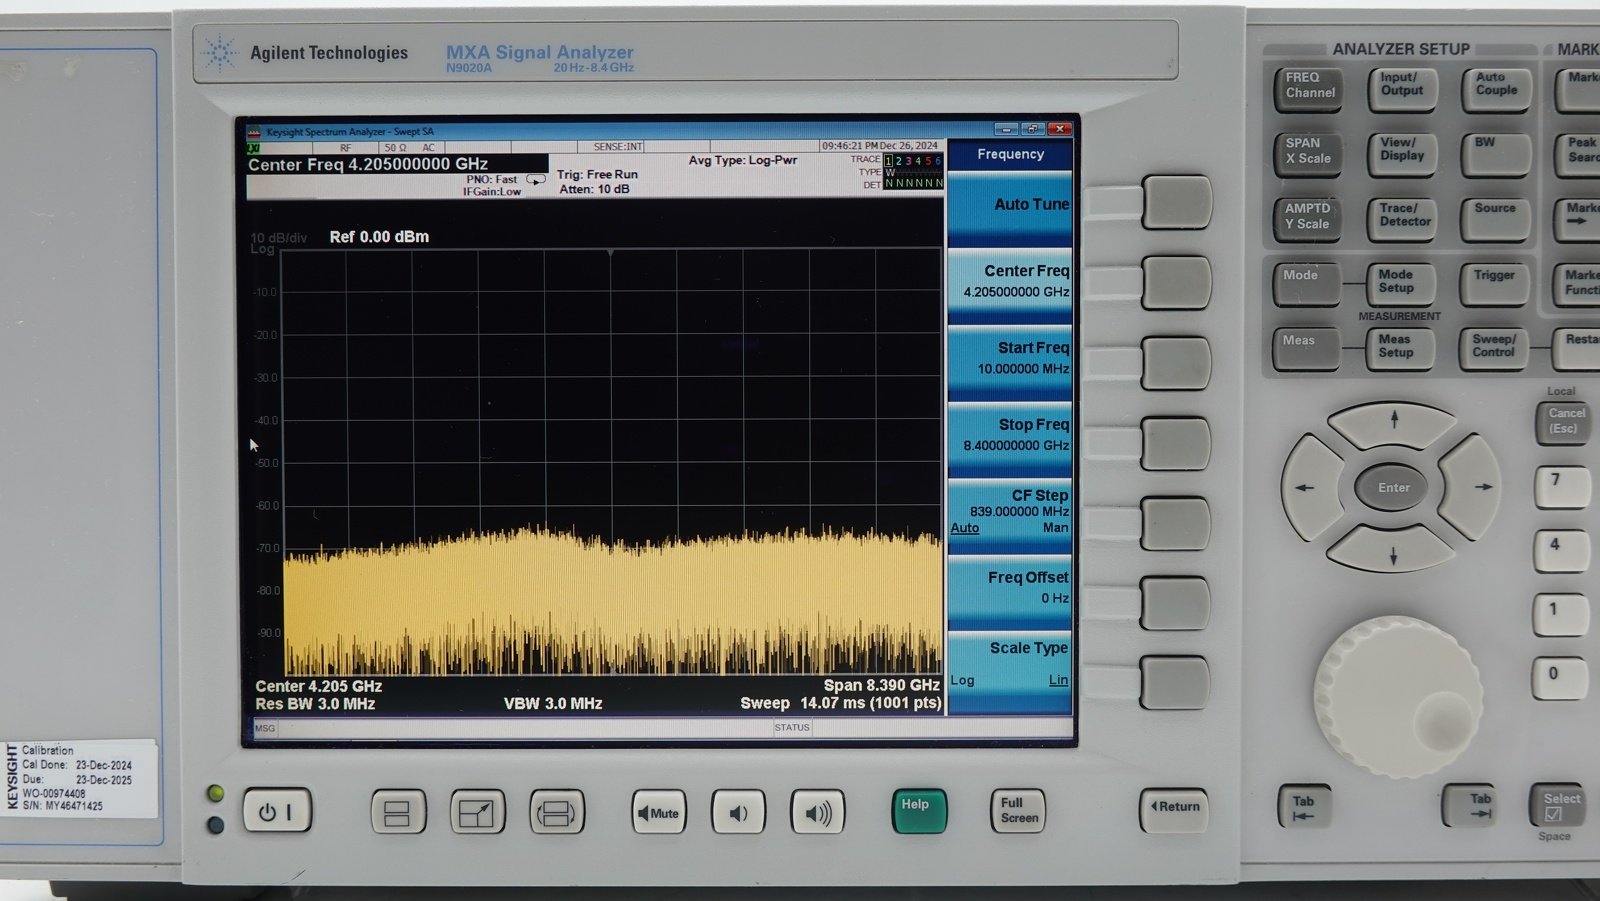Click the numeric keypad 1 key
This screenshot has height=901, width=1600.
click(x=1559, y=616)
